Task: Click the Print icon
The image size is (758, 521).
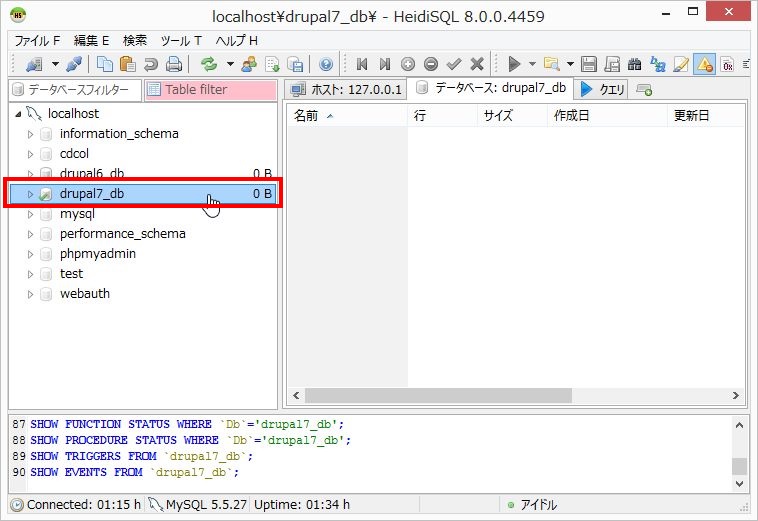Action: click(174, 64)
